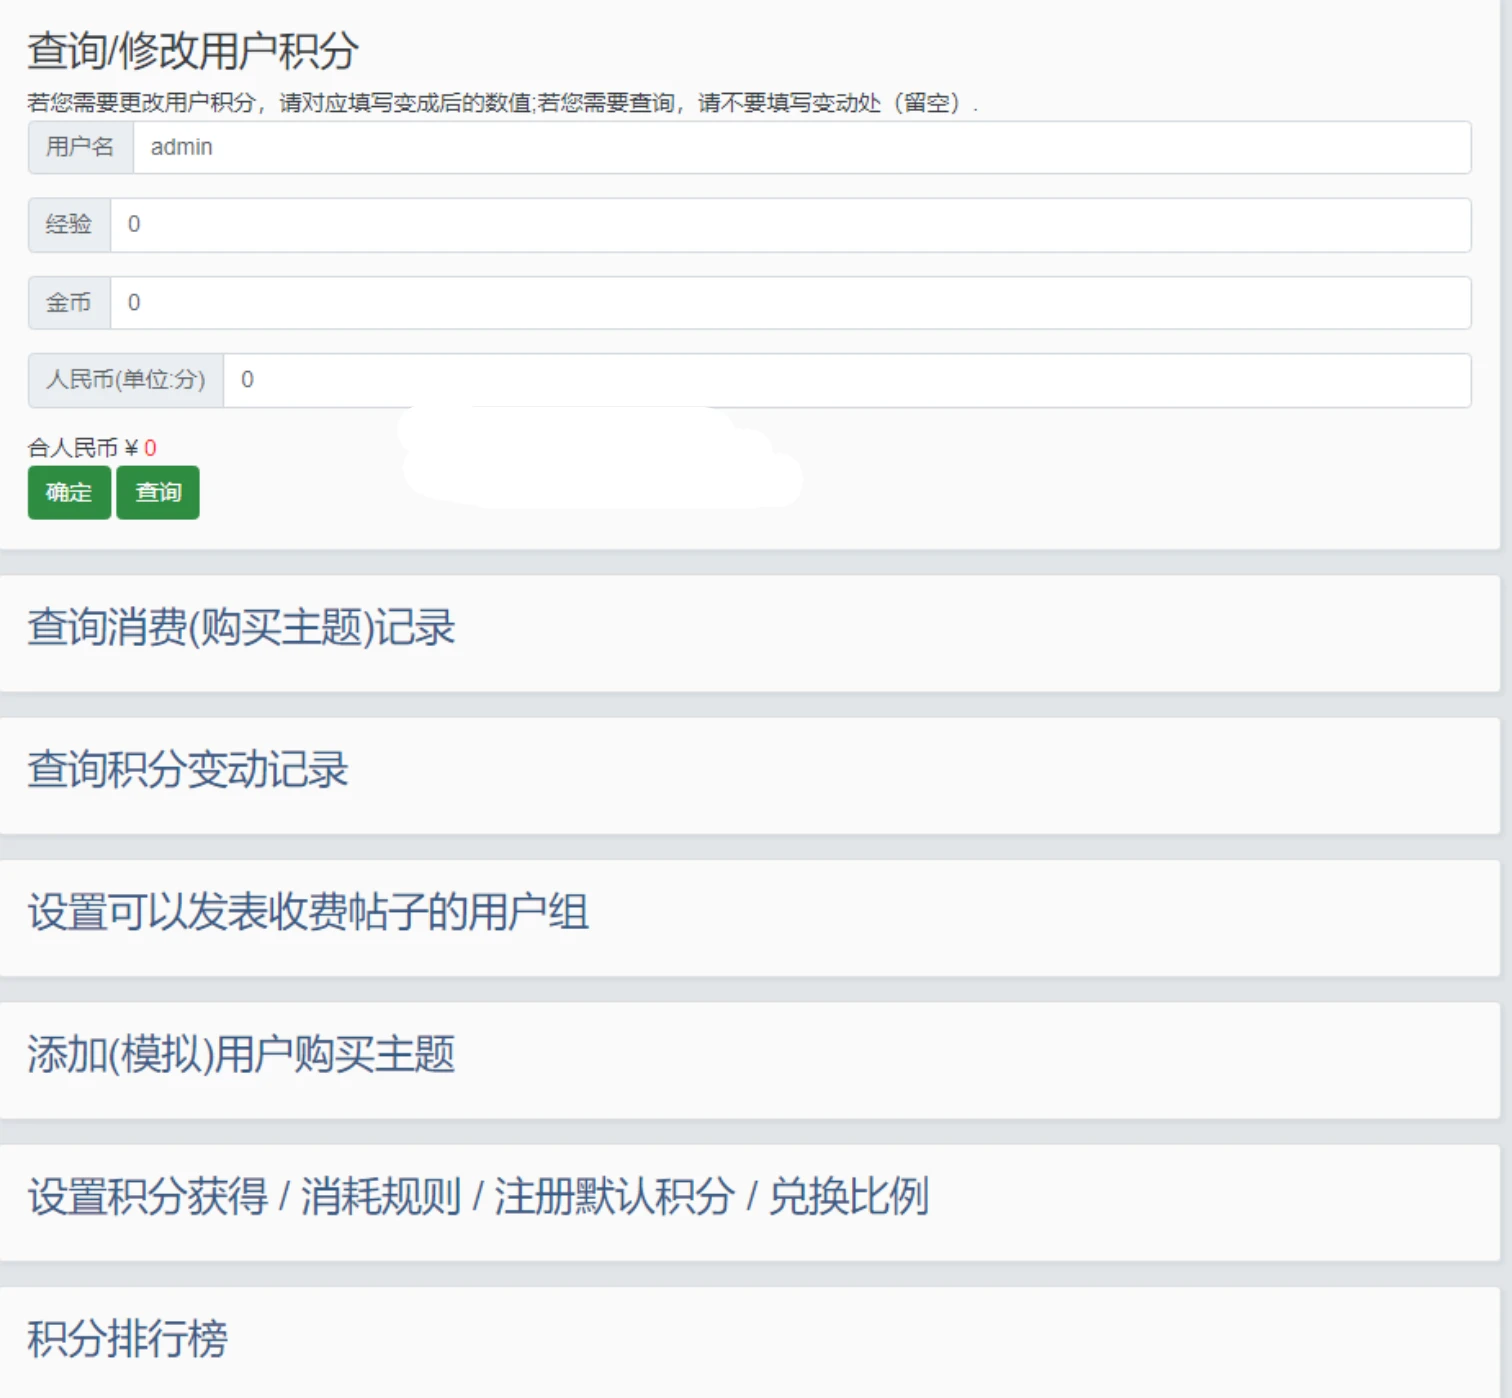Image resolution: width=1512 pixels, height=1398 pixels.
Task: Click the green 确定 confirm button
Action: [68, 492]
